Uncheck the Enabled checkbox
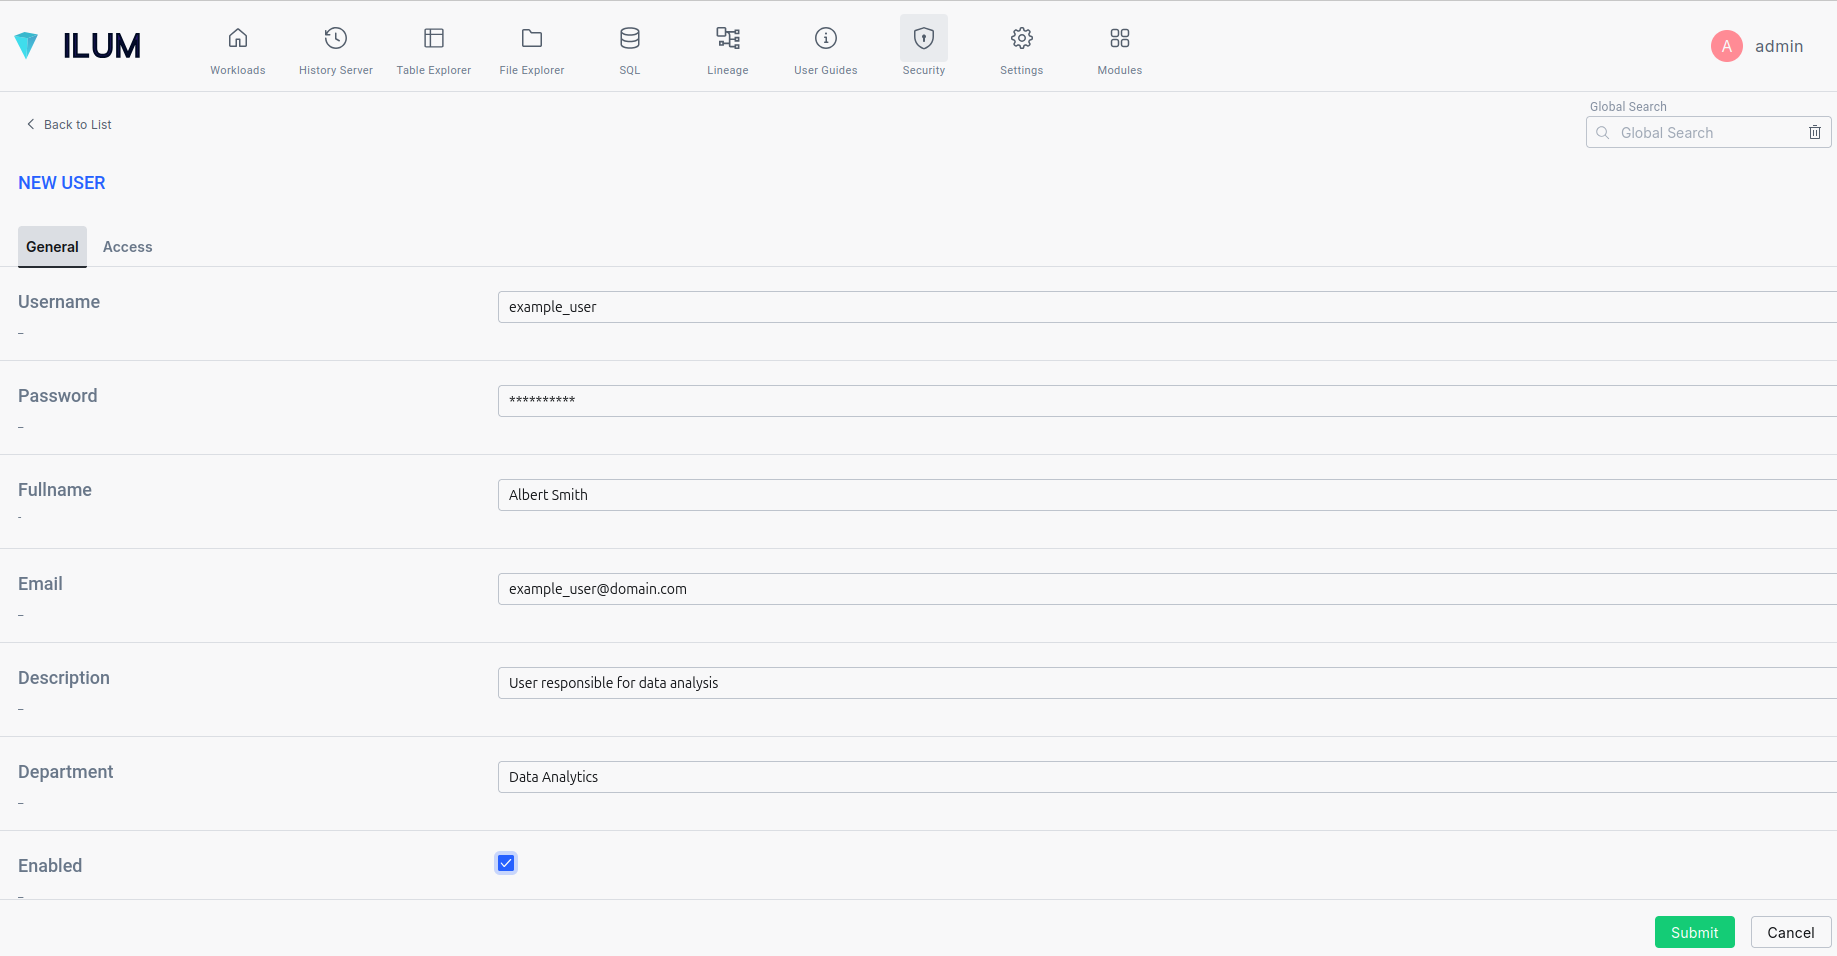This screenshot has width=1837, height=956. click(506, 863)
